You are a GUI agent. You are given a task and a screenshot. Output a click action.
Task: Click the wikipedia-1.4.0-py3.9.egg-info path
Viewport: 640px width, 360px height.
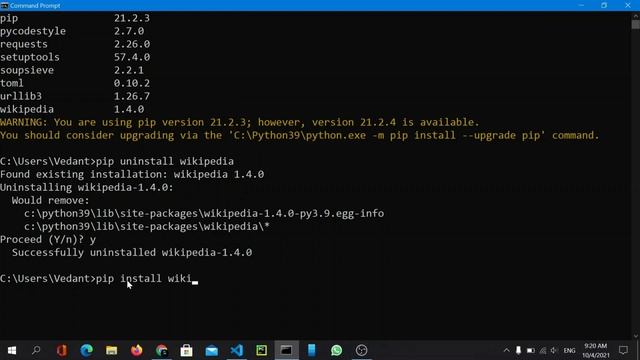coord(204,213)
